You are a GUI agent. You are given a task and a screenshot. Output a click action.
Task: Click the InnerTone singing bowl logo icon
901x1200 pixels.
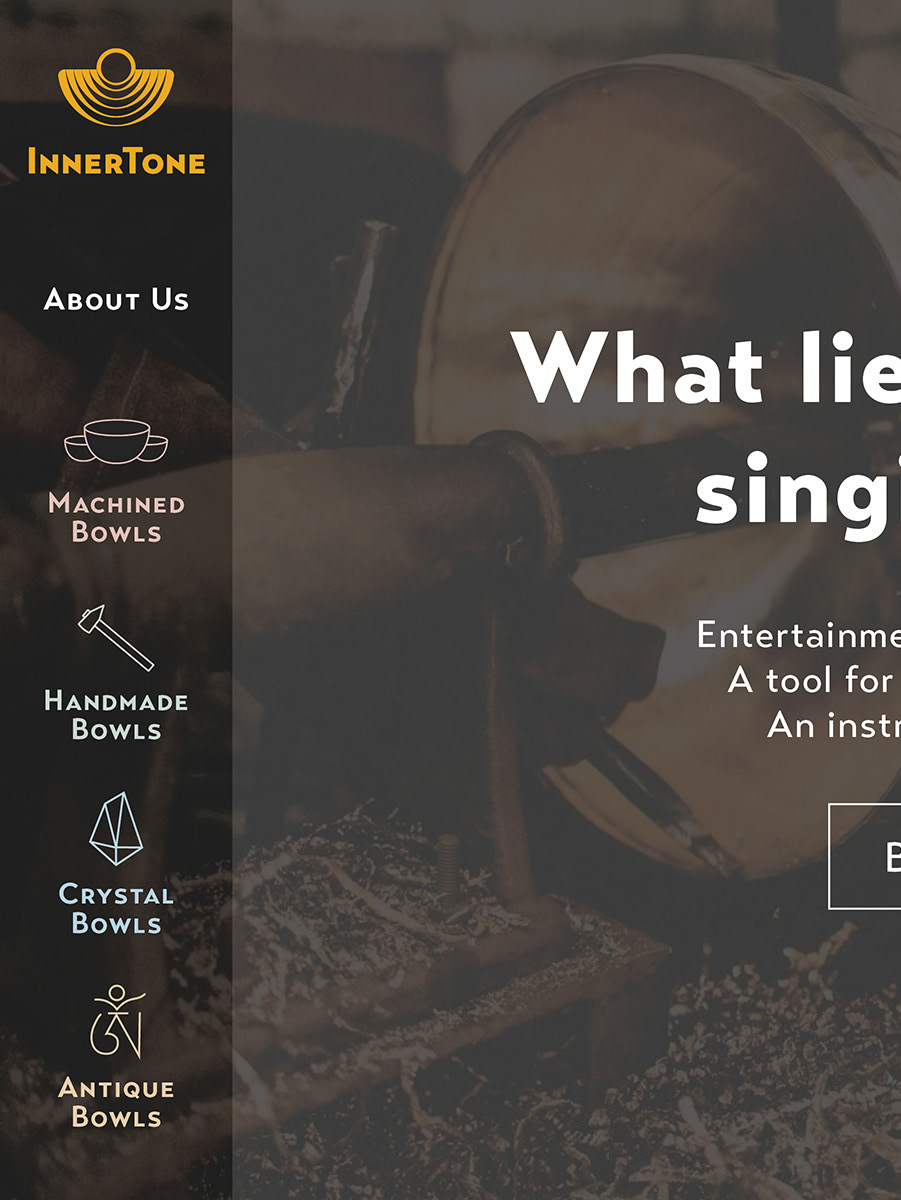[116, 87]
